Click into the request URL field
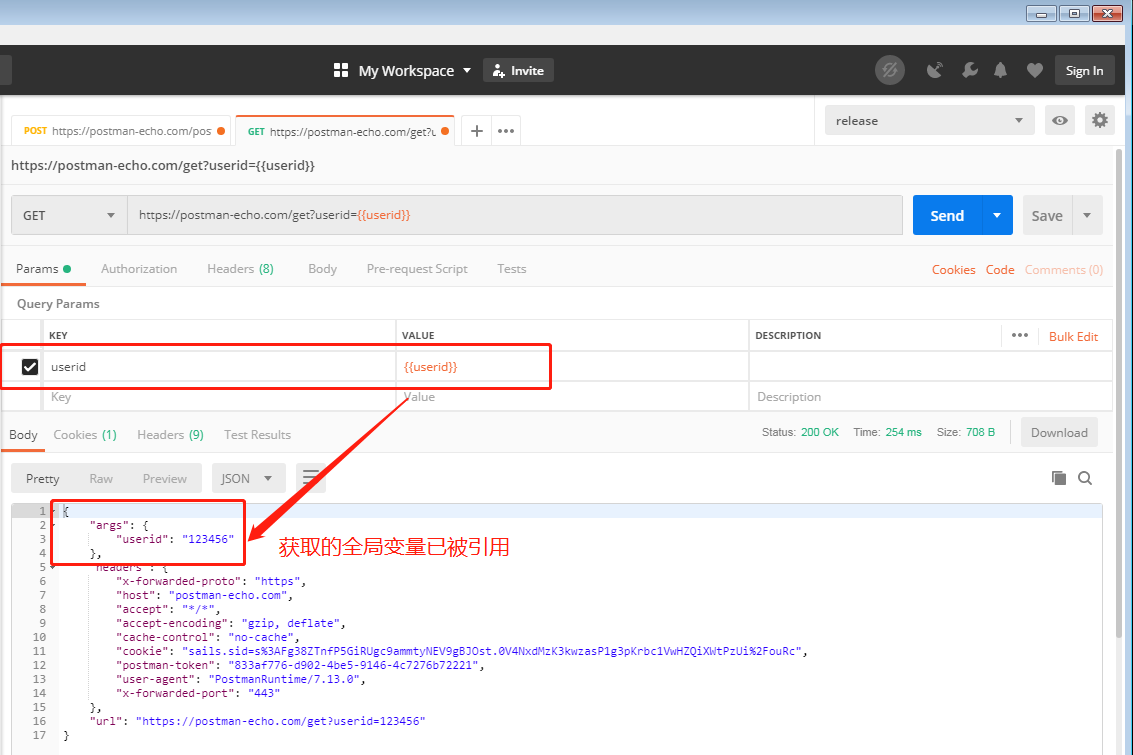Screen dimensions: 1133x755 (x=514, y=215)
